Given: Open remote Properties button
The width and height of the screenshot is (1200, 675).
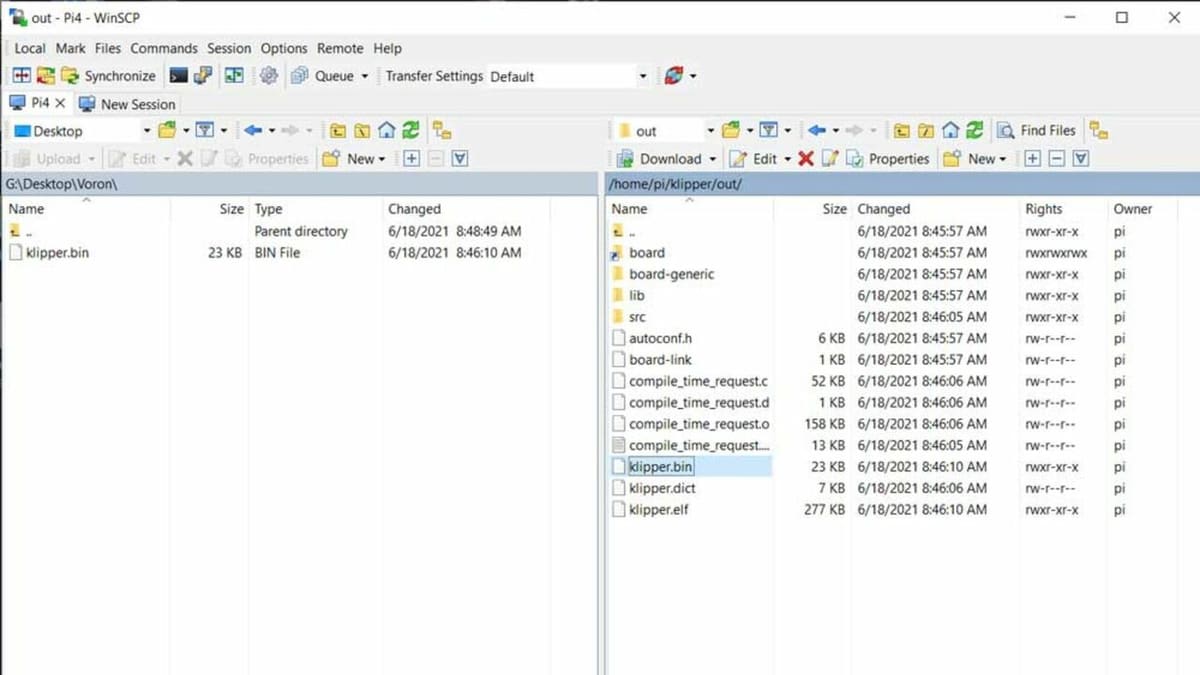Looking at the screenshot, I should tap(888, 158).
